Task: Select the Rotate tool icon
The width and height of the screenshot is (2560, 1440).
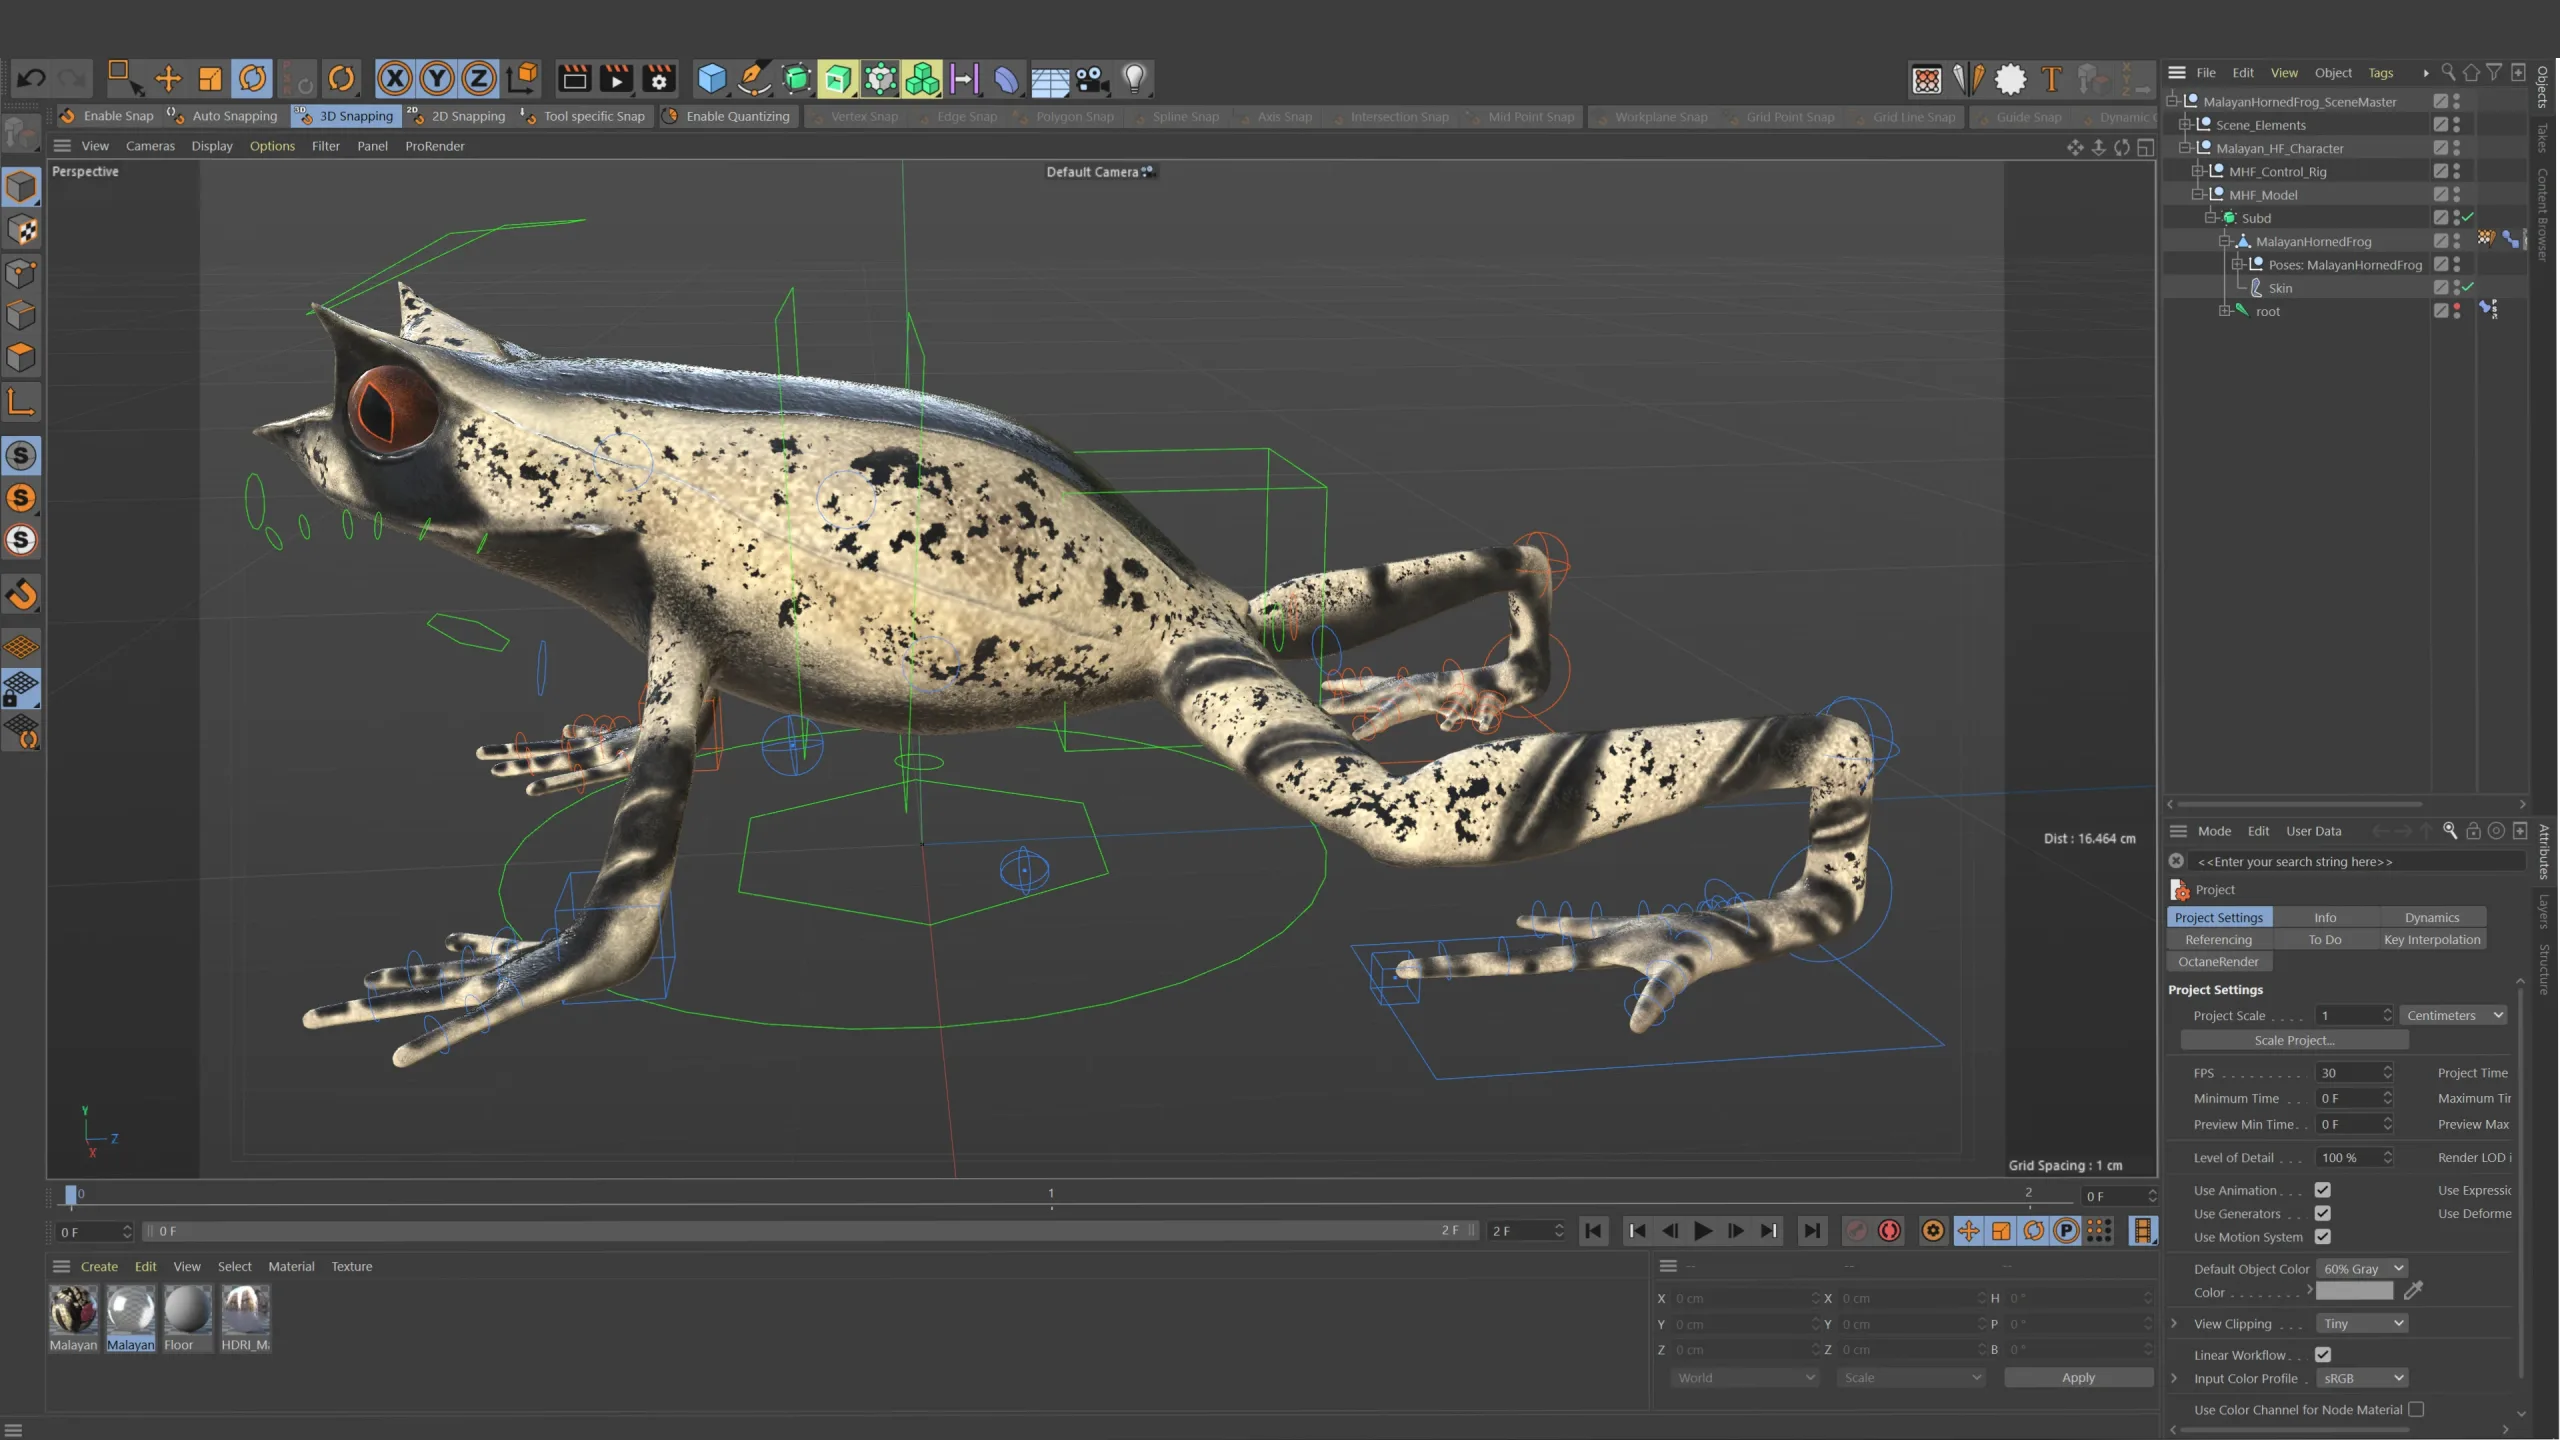Action: point(252,78)
